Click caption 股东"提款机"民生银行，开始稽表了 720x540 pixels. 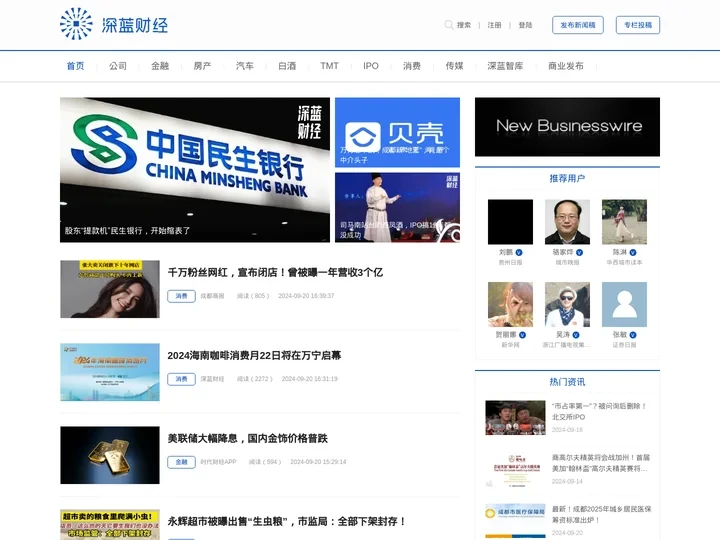(x=127, y=231)
